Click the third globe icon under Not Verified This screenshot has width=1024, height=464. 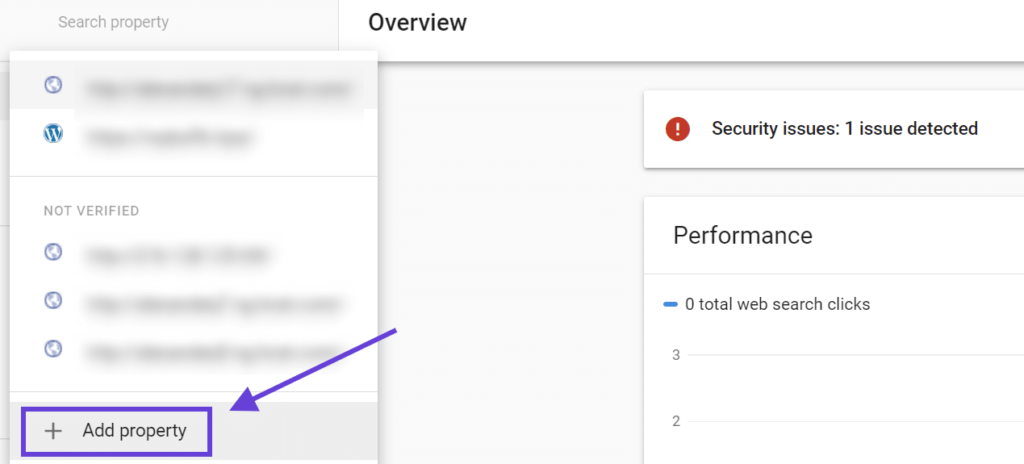53,349
